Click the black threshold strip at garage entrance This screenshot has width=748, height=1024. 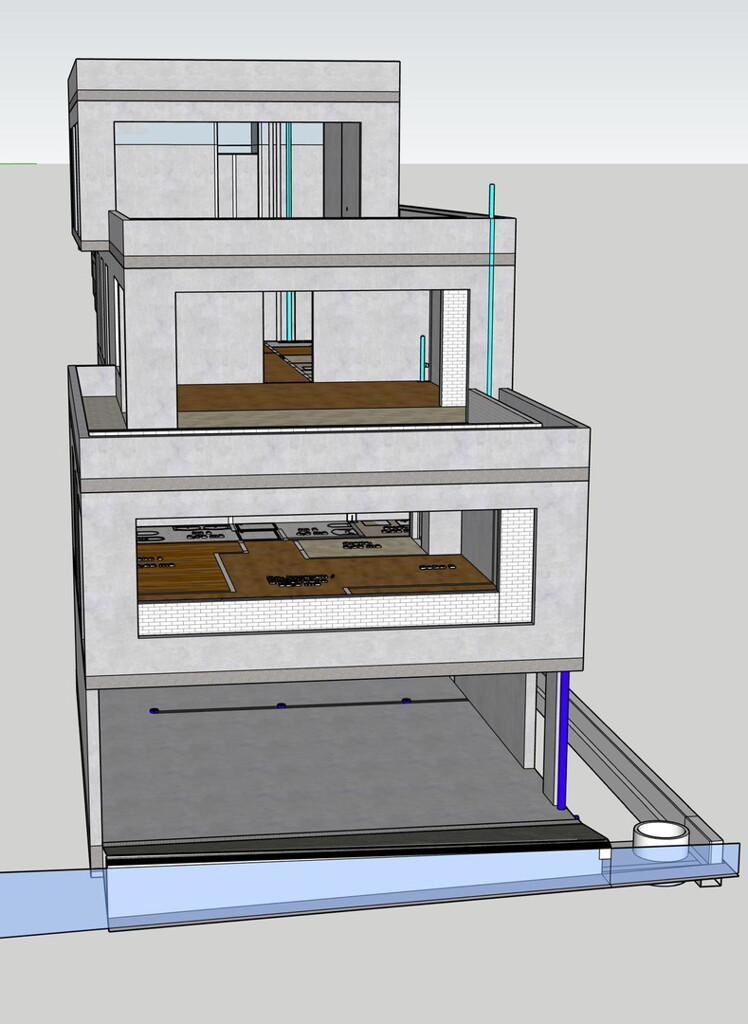(x=350, y=845)
